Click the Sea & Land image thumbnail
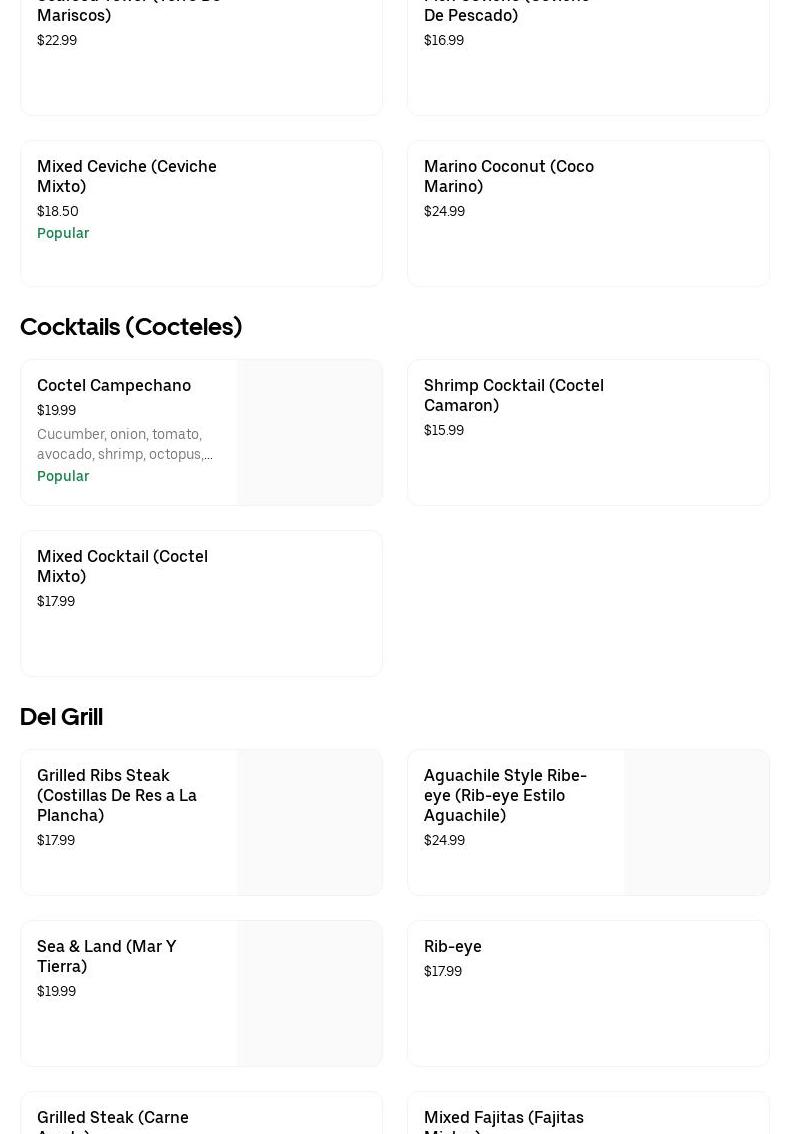804x1134 pixels. (x=310, y=993)
